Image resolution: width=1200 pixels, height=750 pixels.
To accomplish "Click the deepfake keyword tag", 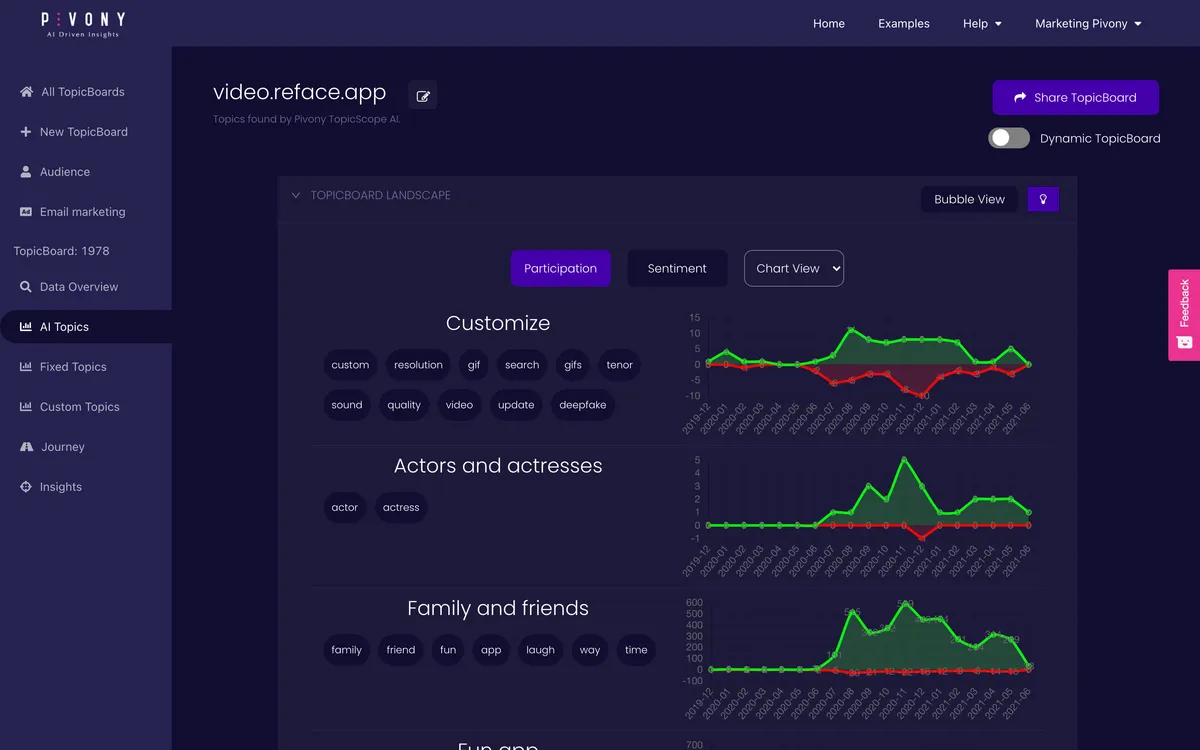I will [581, 405].
